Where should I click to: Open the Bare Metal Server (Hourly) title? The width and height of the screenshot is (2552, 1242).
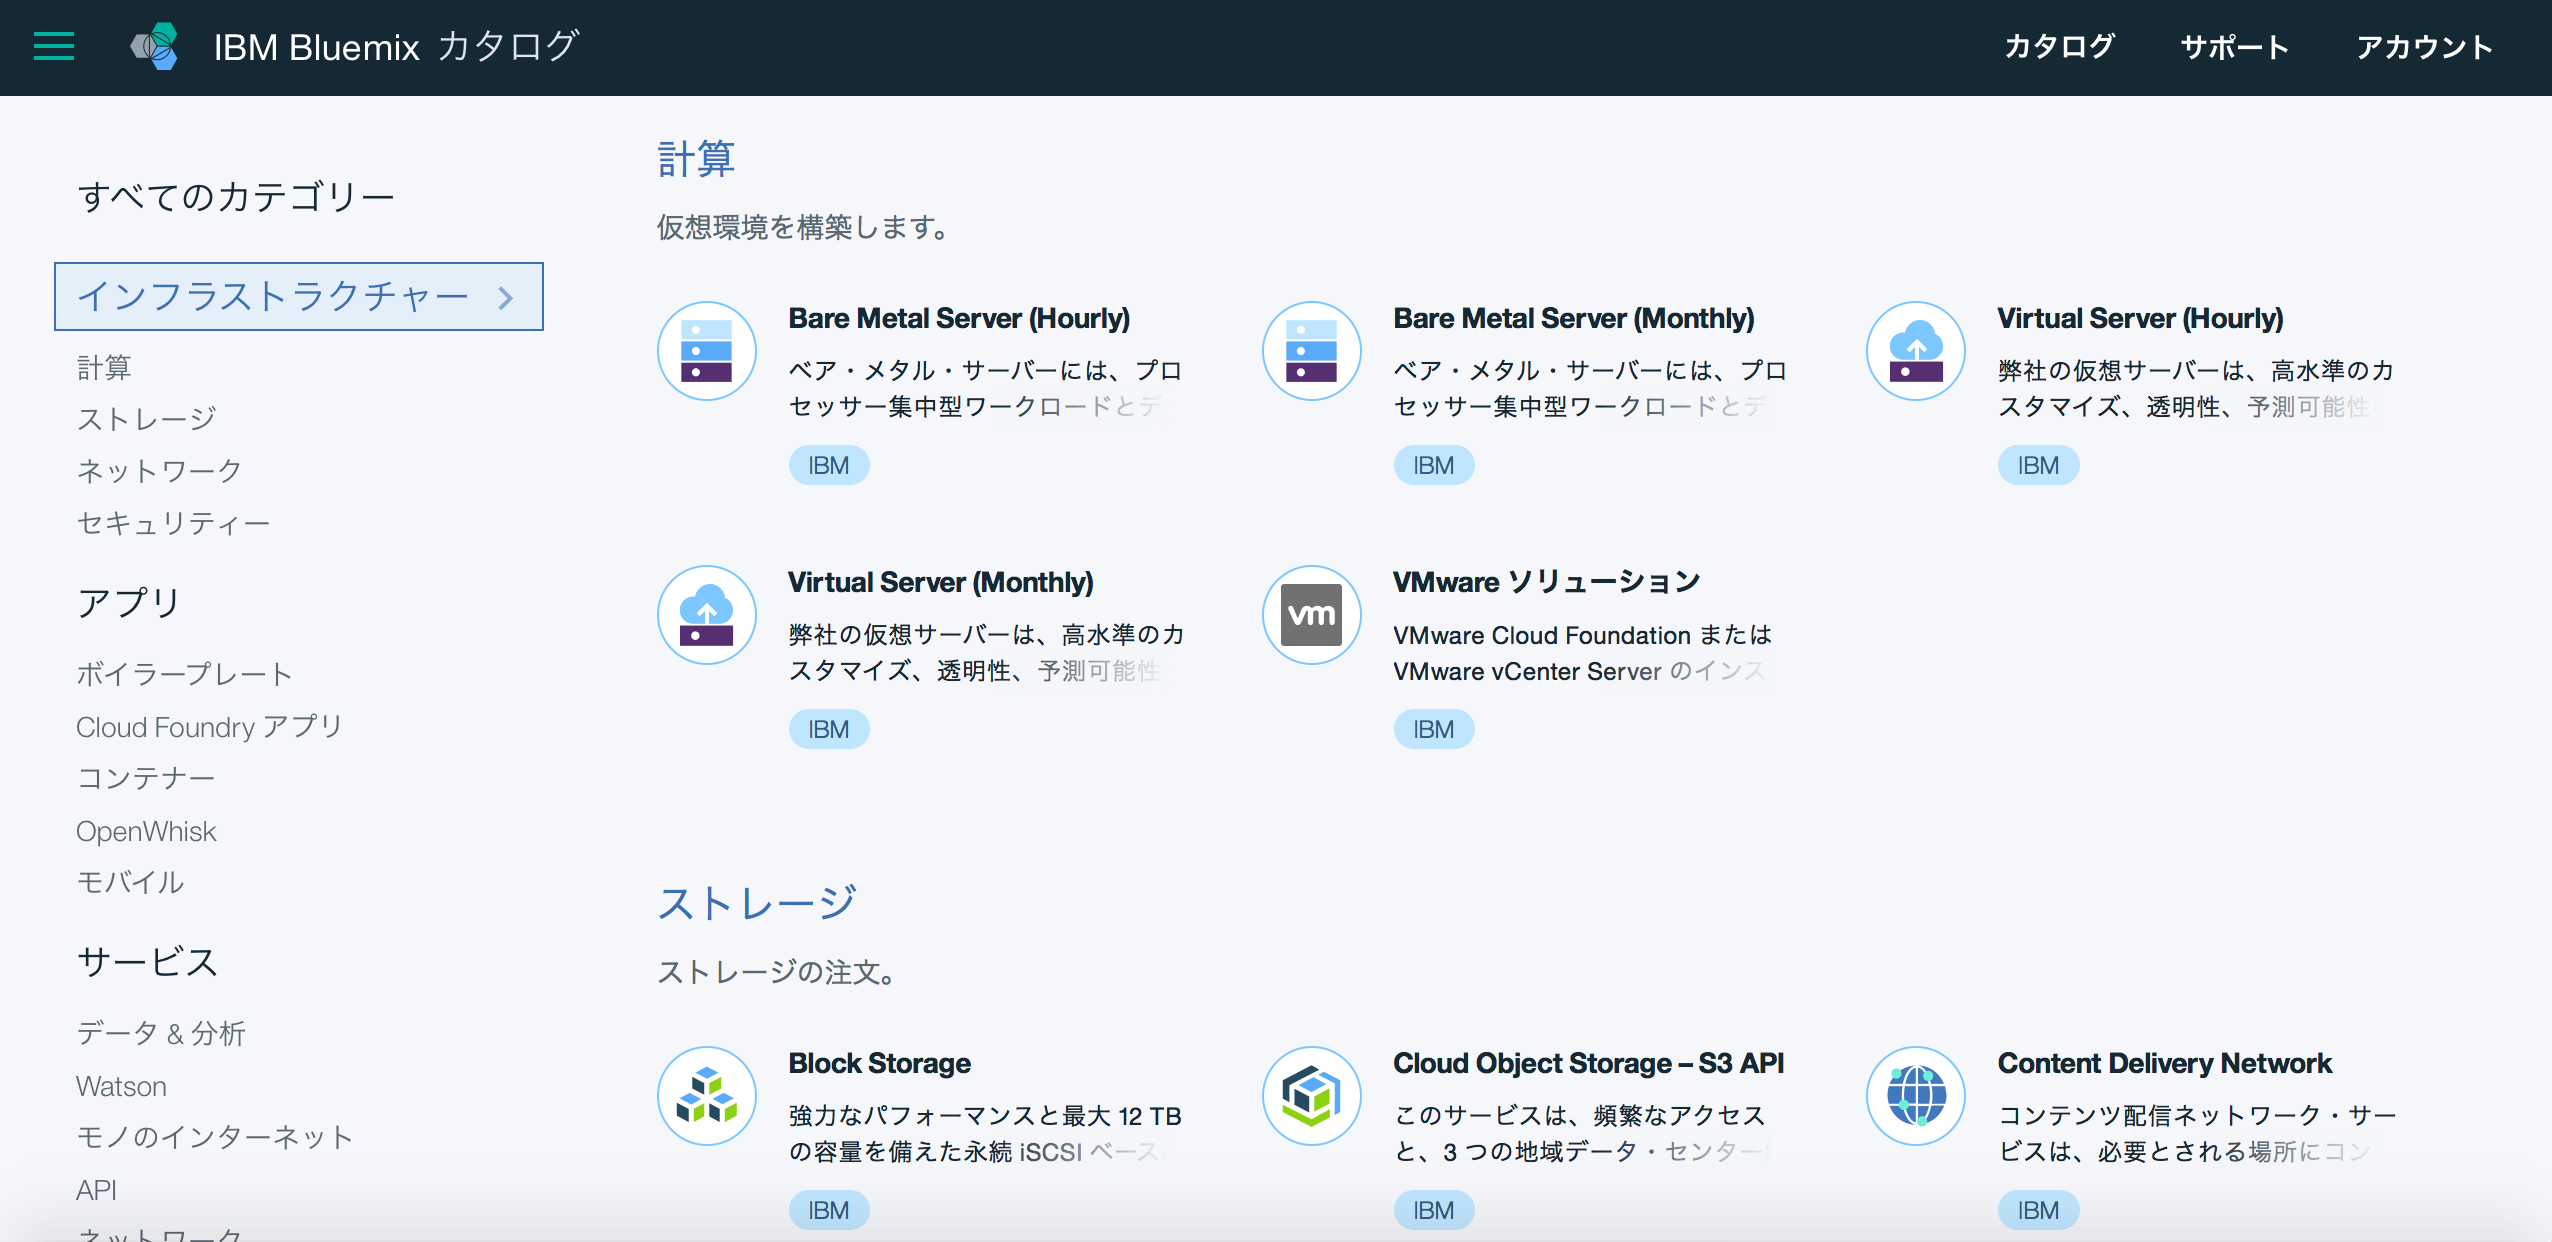point(959,318)
